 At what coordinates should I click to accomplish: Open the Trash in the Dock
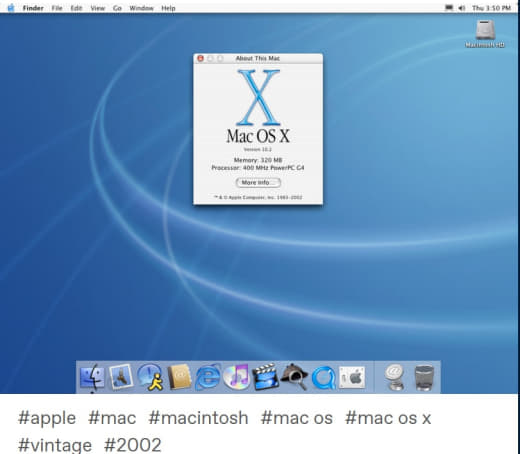click(424, 378)
